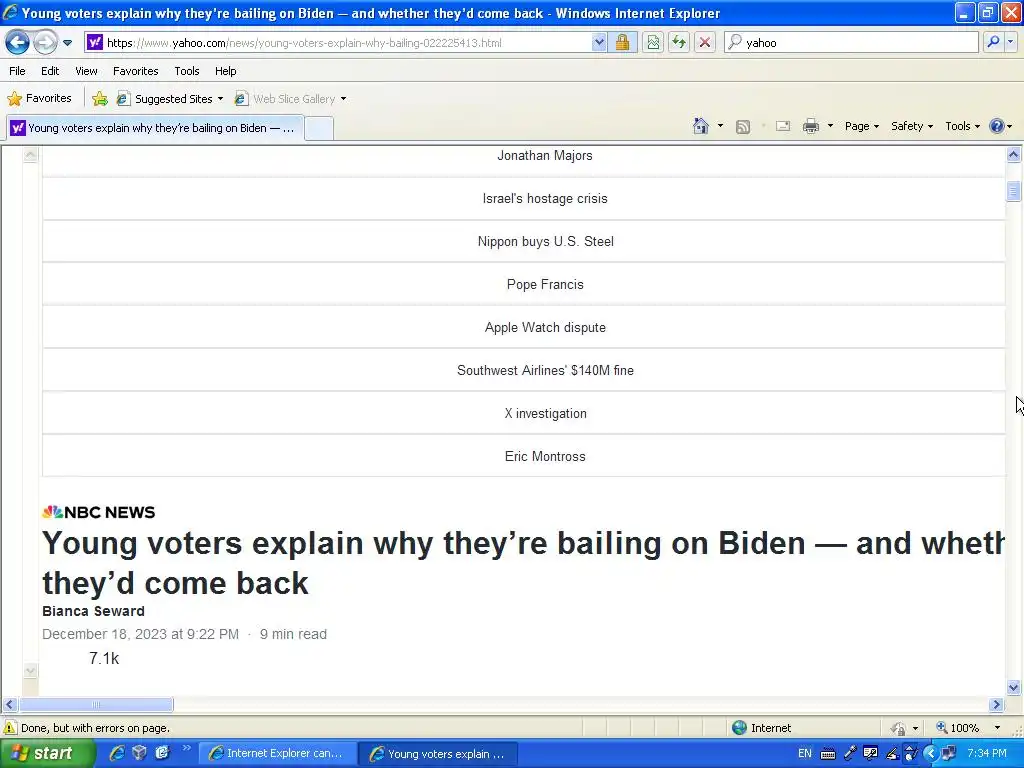Open the Pope Francis trending link
The width and height of the screenshot is (1024, 768).
545,285
